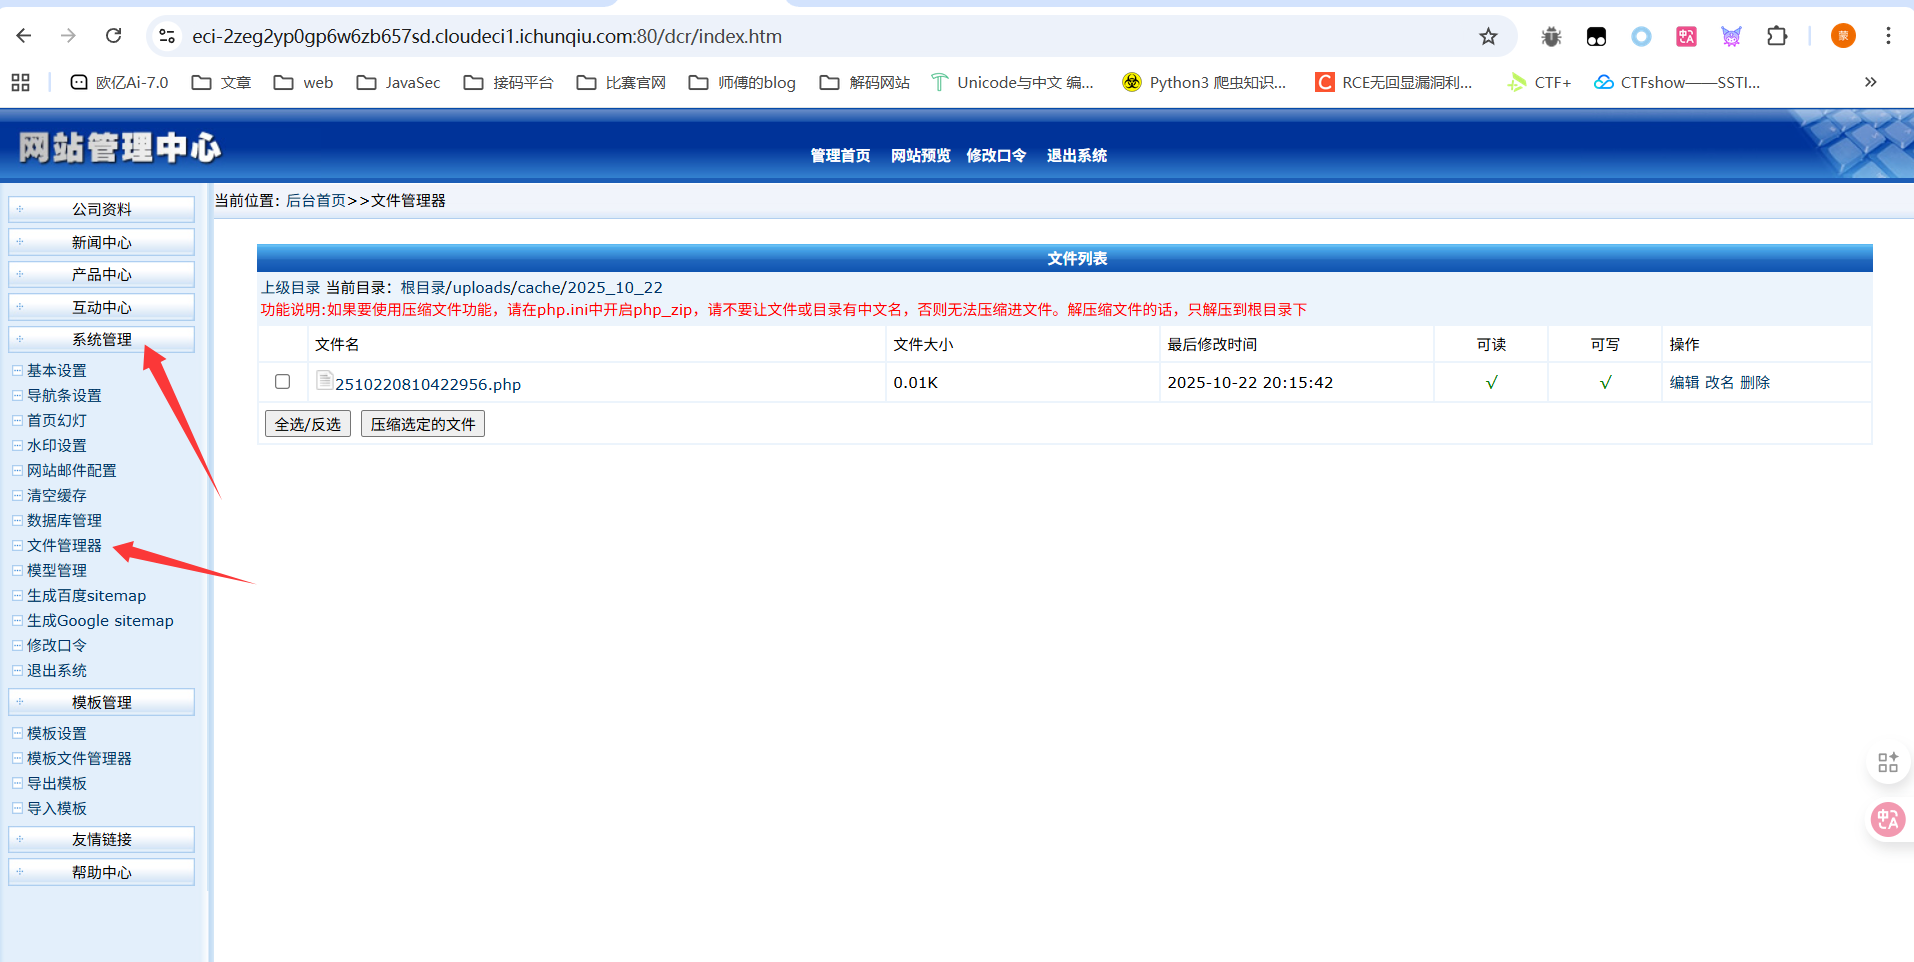This screenshot has height=962, width=1914.
Task: Show more bookmarks with the chevron
Action: 1870,82
